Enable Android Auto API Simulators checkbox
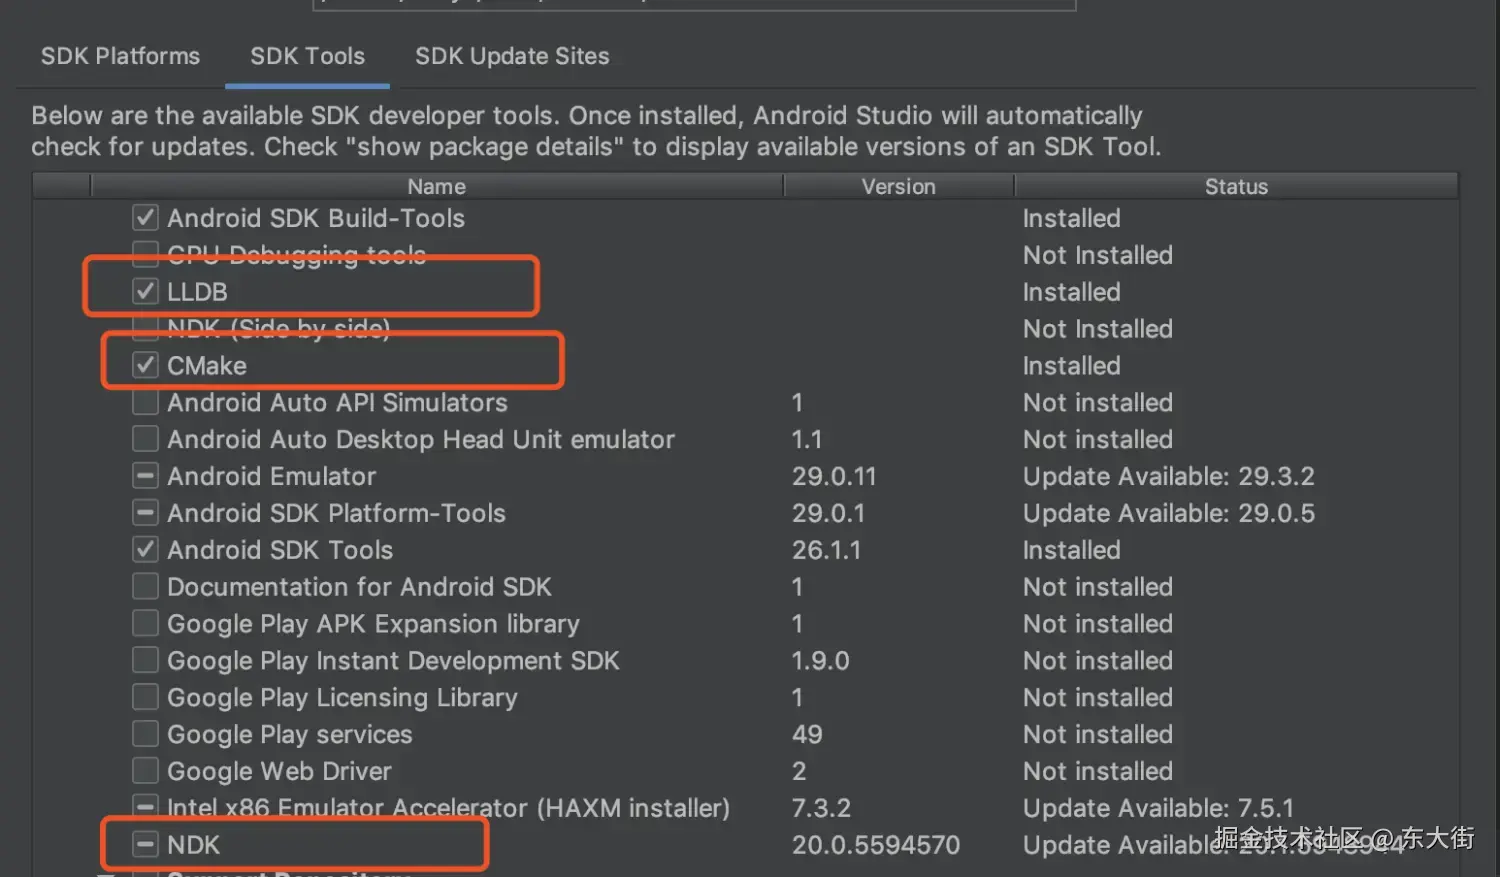This screenshot has height=877, width=1500. coord(146,403)
